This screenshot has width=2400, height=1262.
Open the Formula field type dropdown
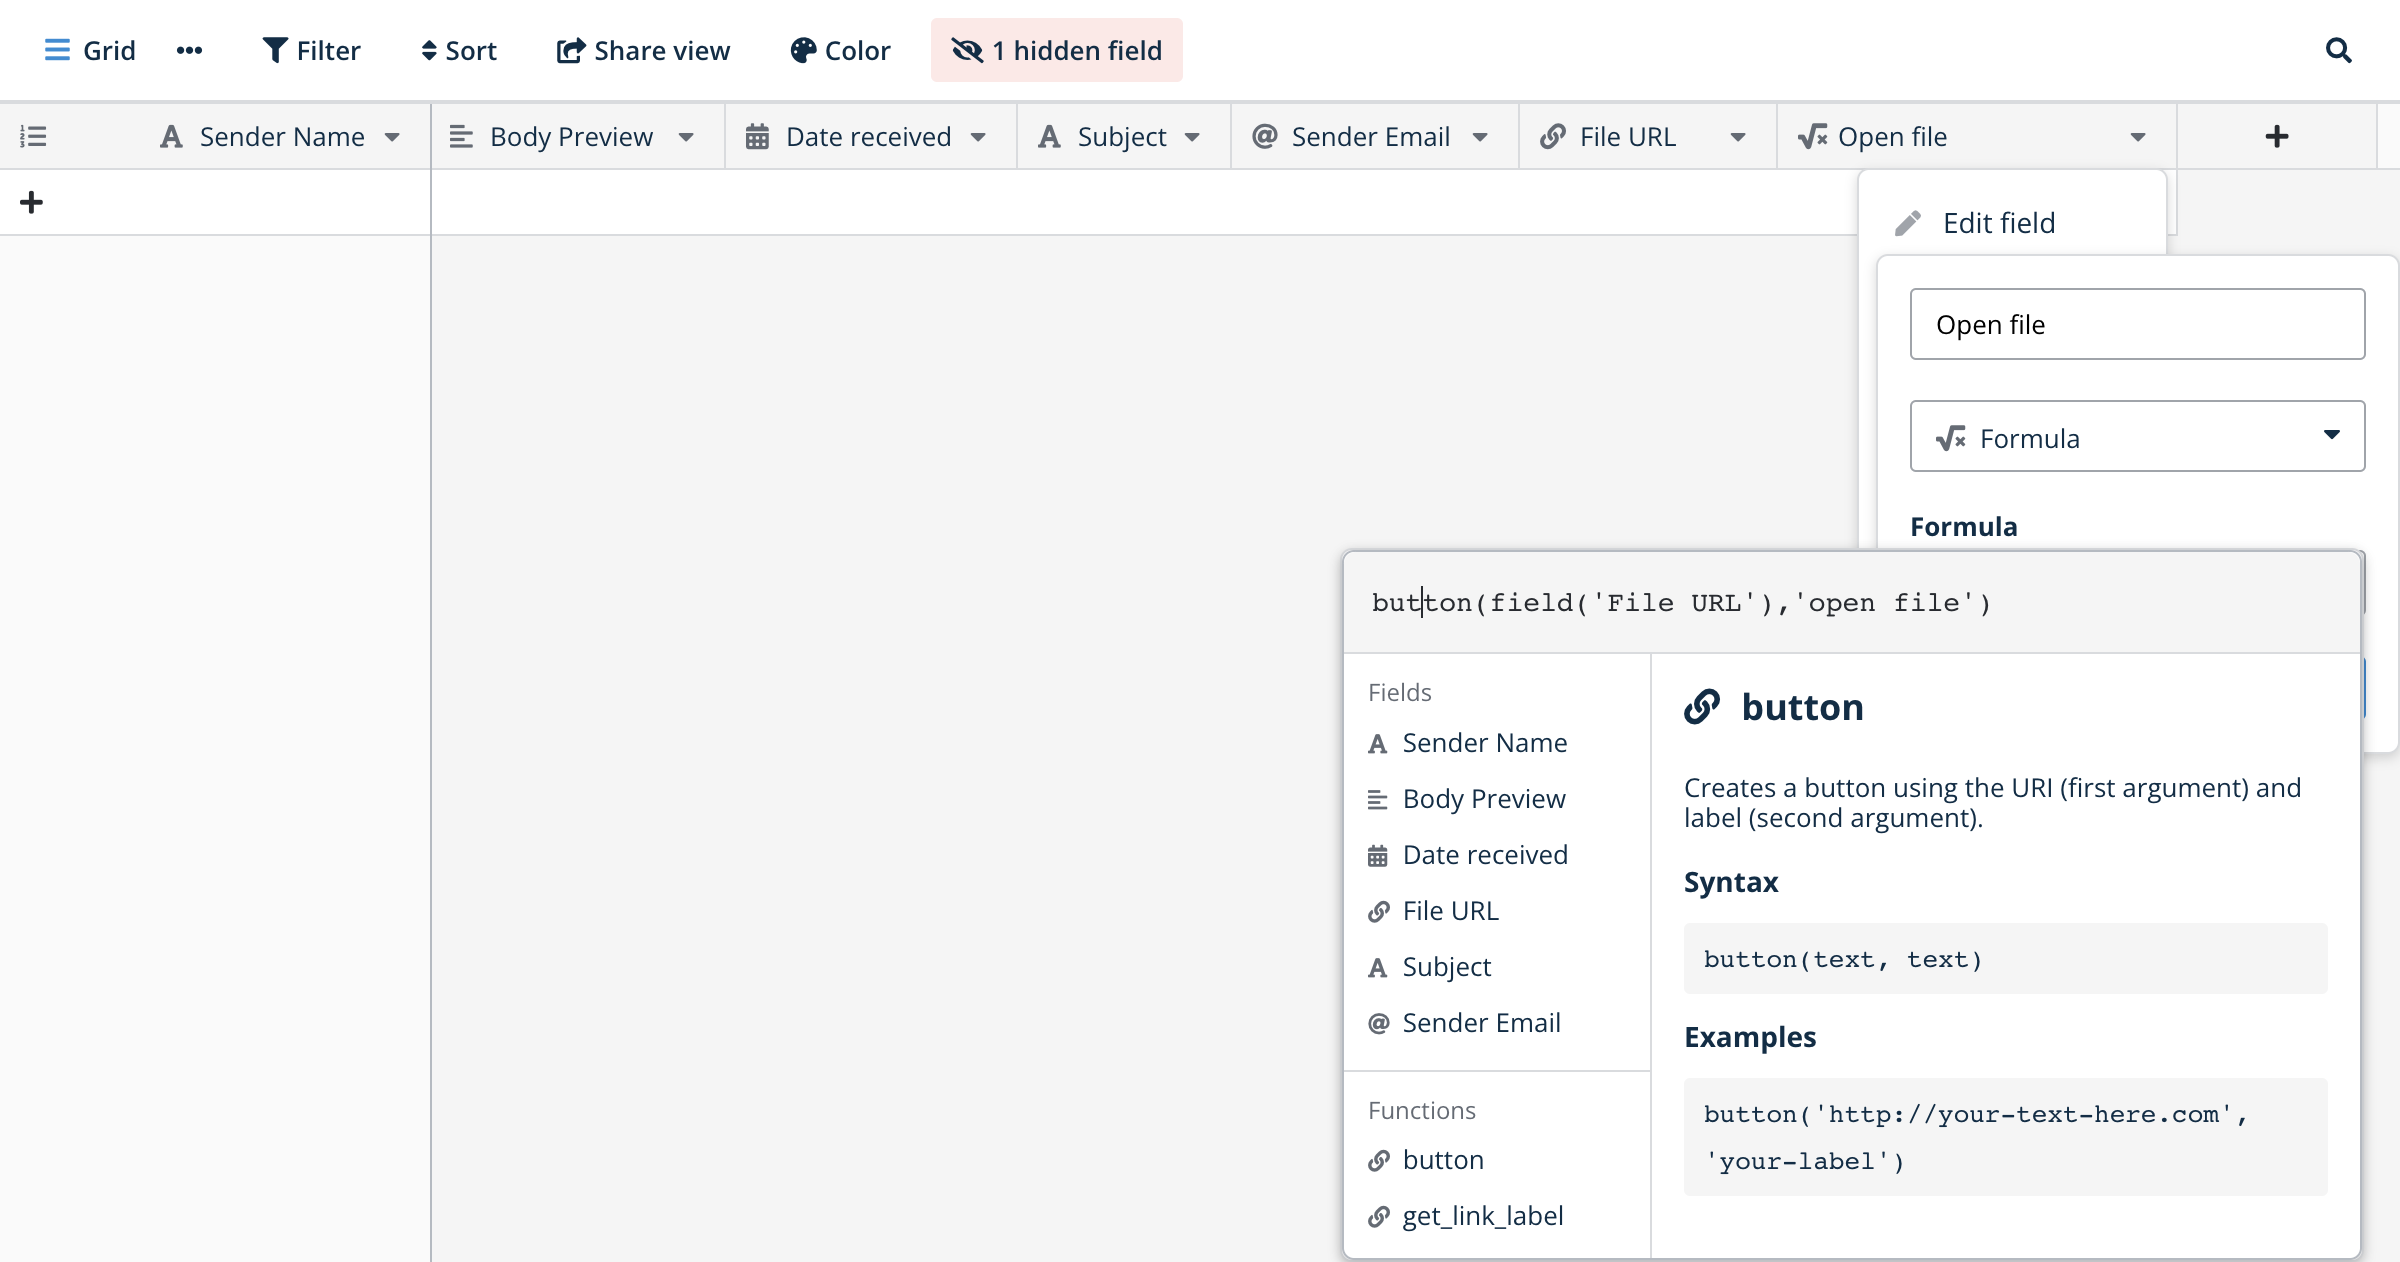[2137, 437]
